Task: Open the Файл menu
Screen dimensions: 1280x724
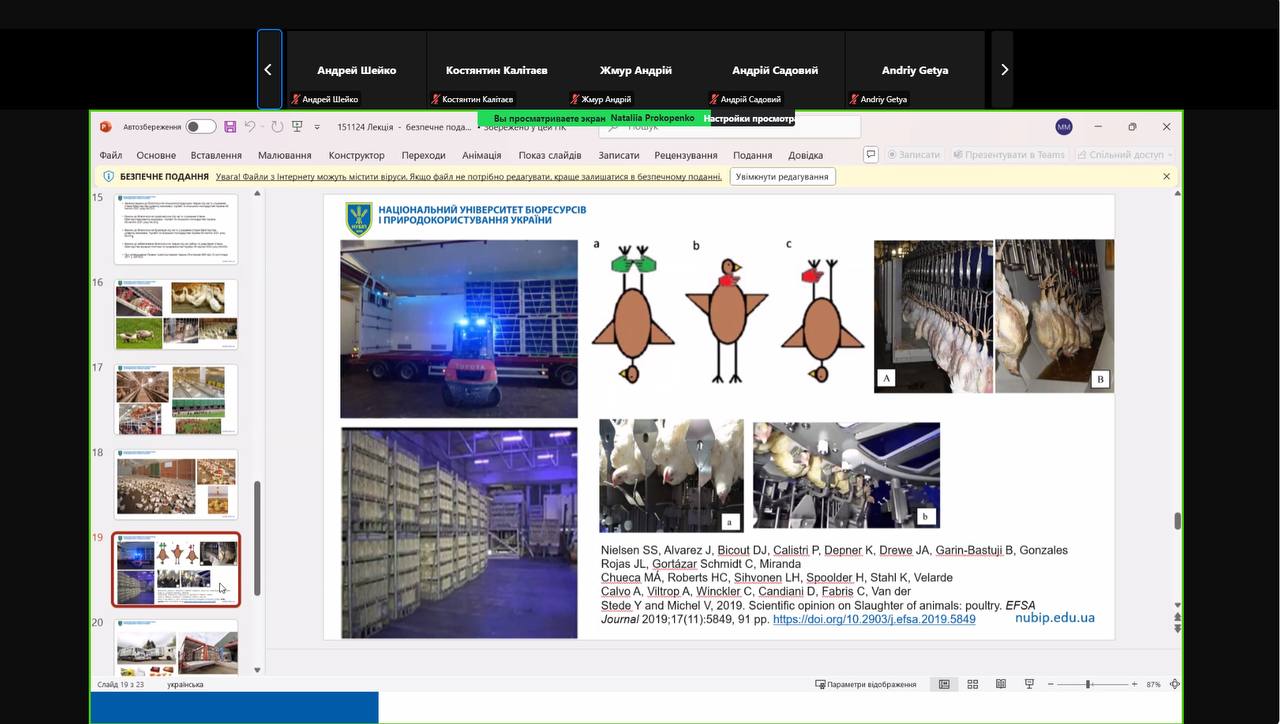Action: pos(110,155)
